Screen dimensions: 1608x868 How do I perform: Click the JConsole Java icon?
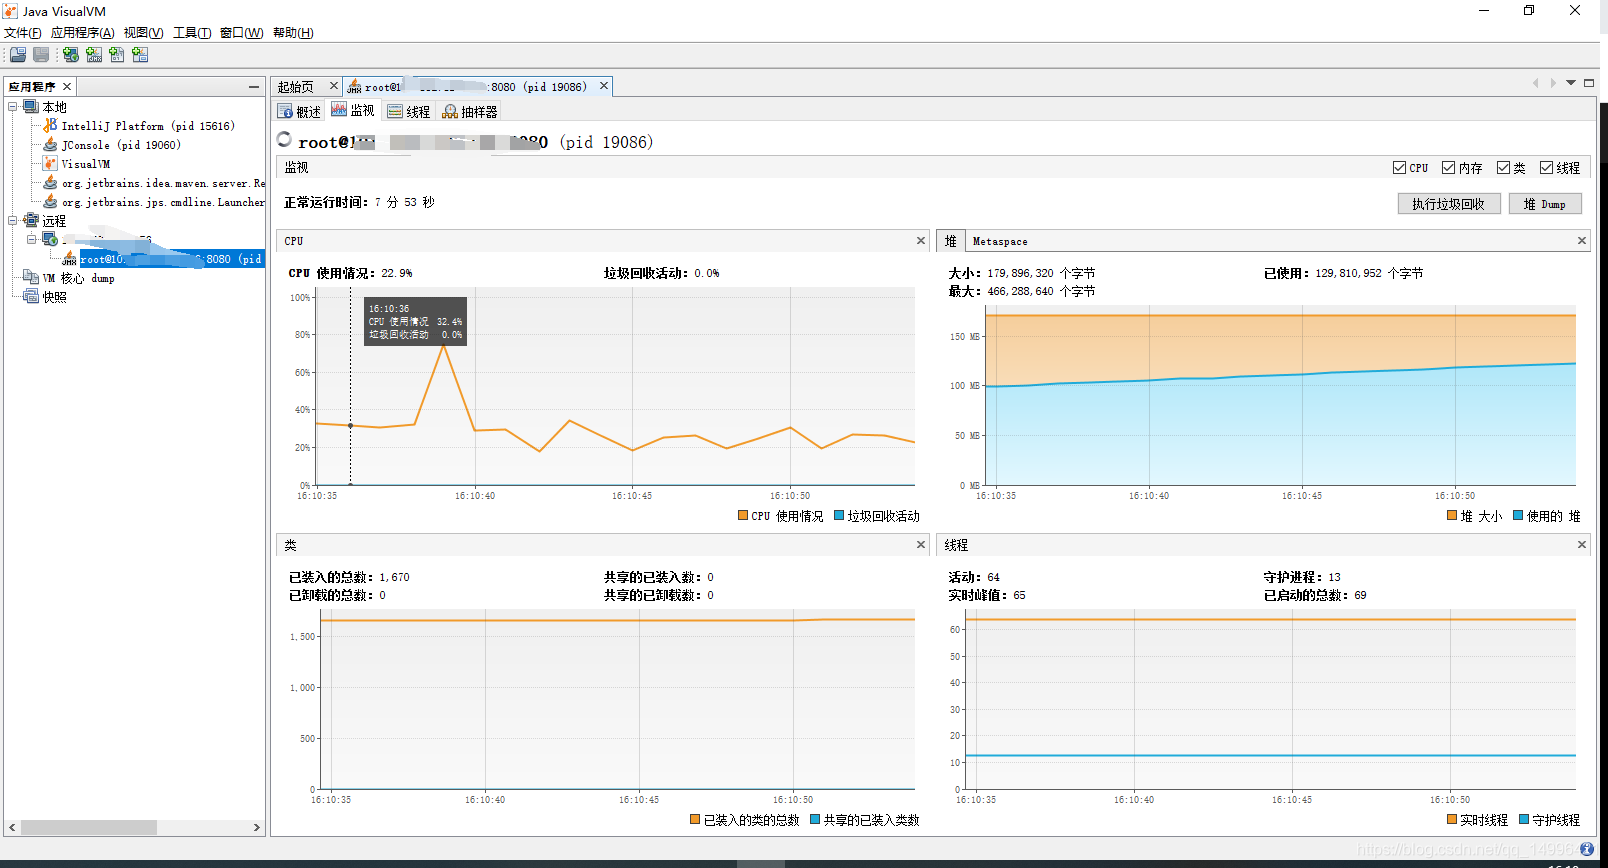[x=50, y=145]
